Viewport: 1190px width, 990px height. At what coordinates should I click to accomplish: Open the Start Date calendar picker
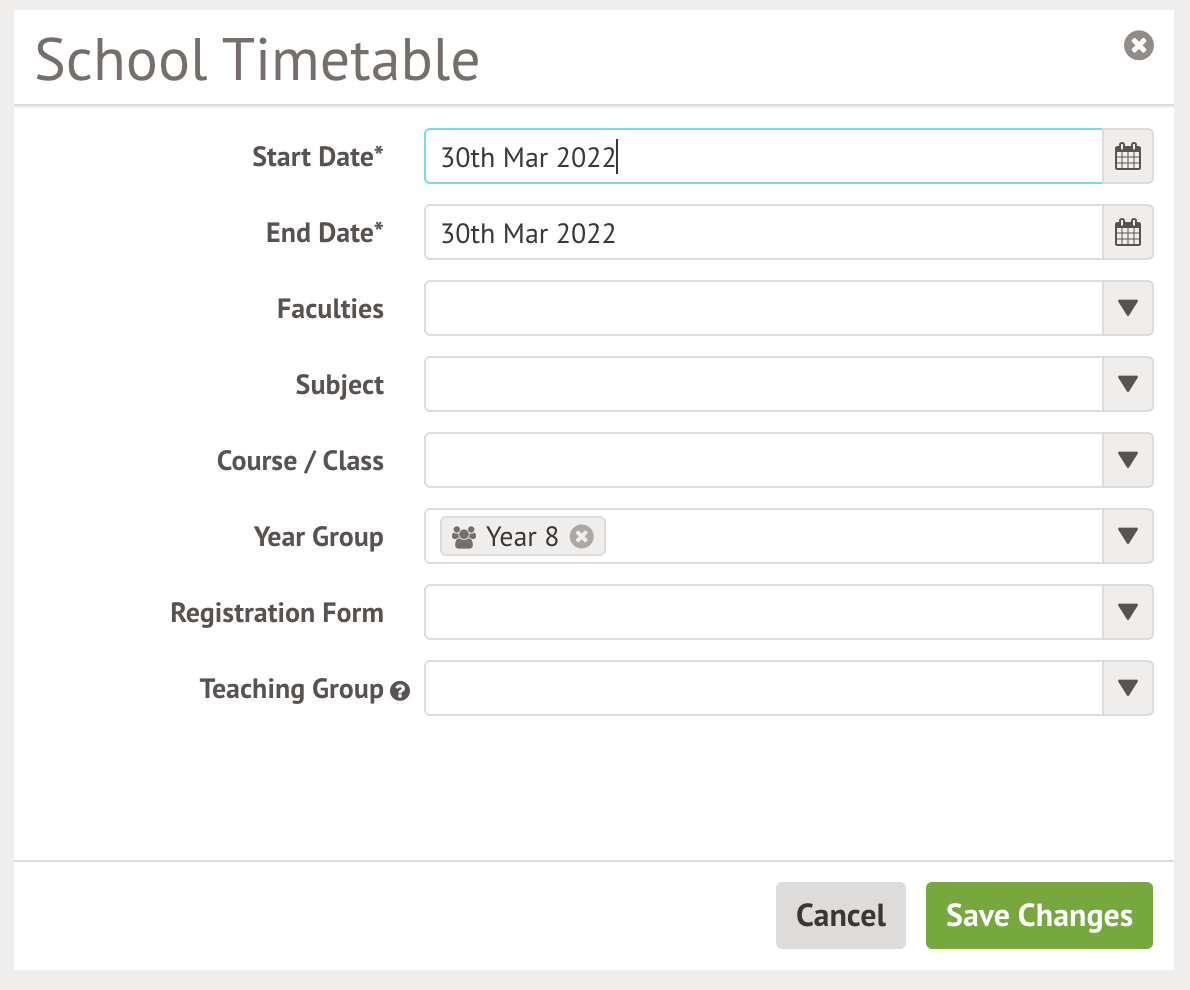coord(1128,157)
